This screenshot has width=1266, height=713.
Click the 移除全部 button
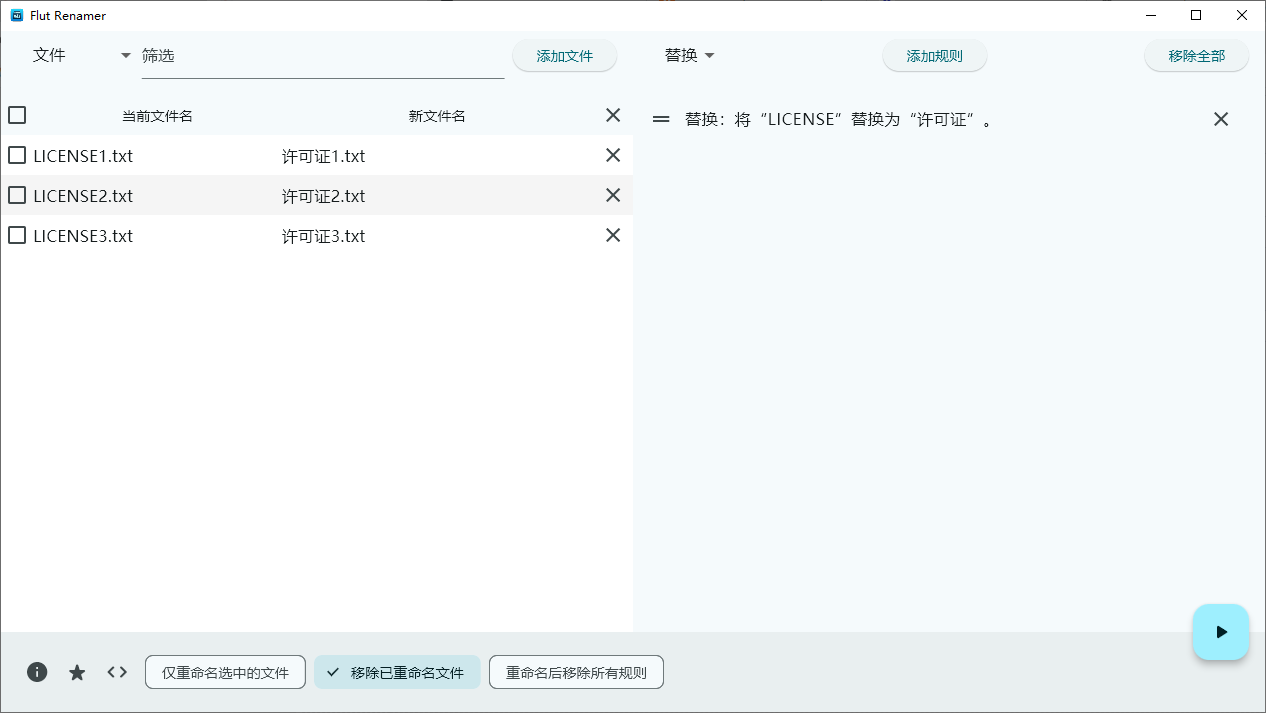pos(1197,56)
